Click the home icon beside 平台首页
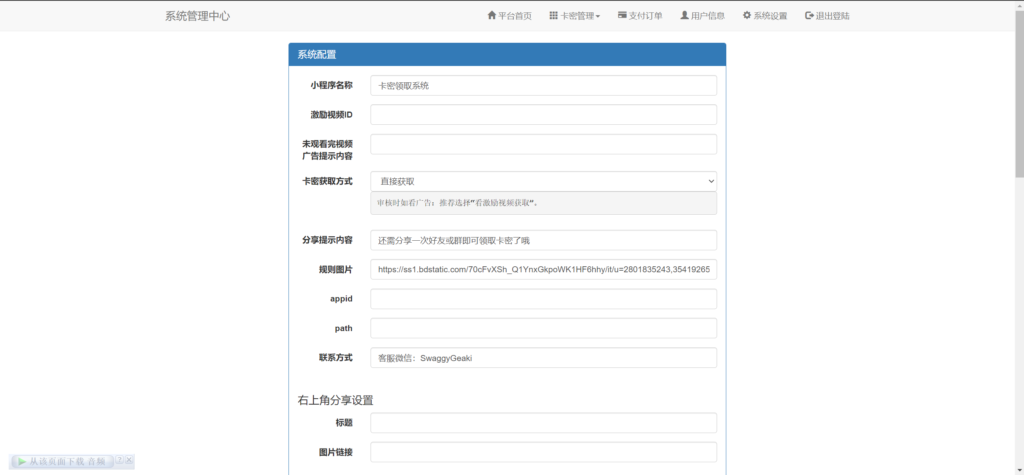 click(x=491, y=16)
